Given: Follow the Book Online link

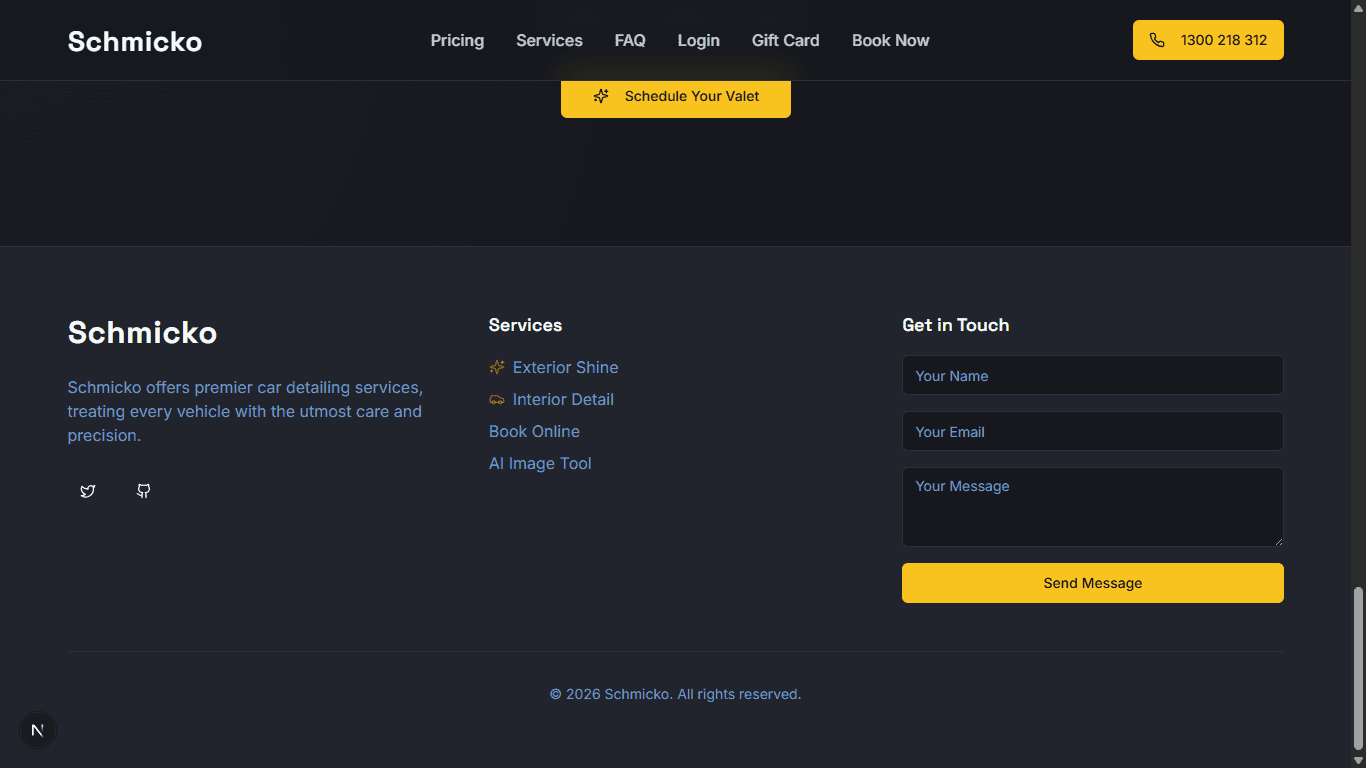Looking at the screenshot, I should point(534,431).
